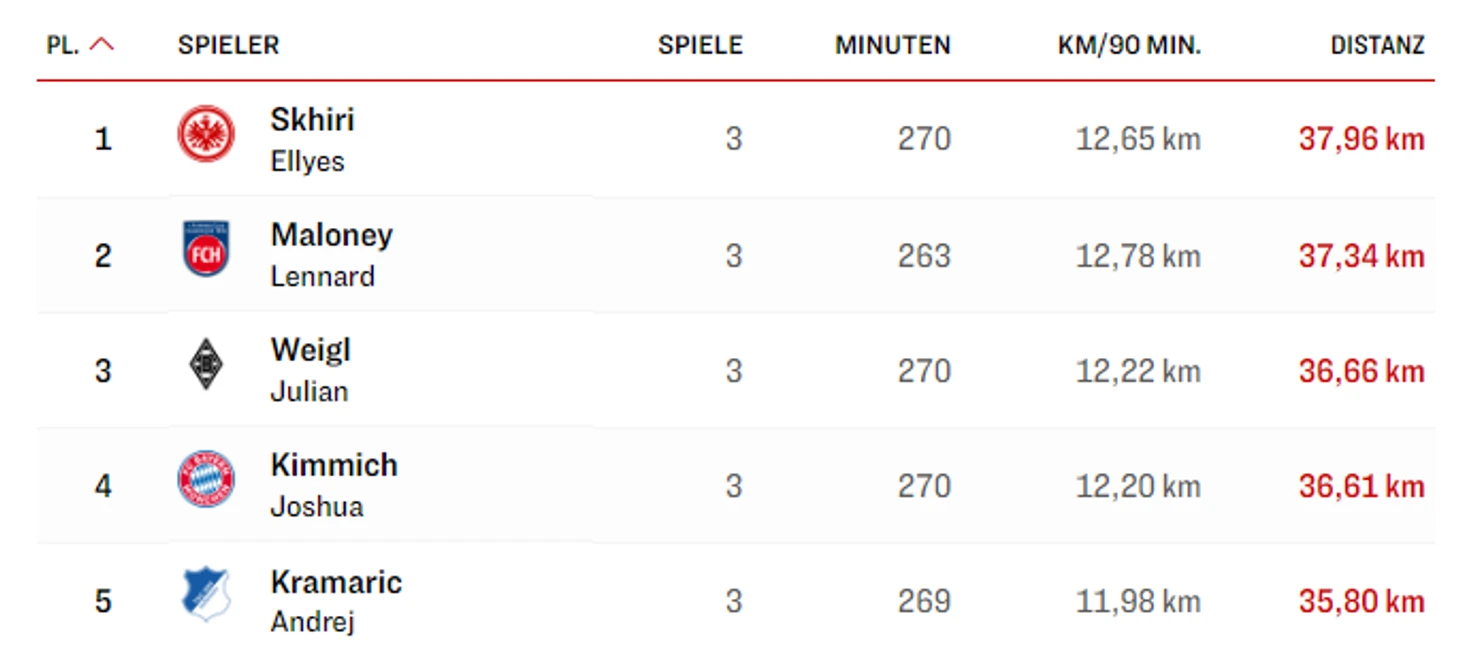
Task: Click rank number 3 row
Action: tap(103, 371)
